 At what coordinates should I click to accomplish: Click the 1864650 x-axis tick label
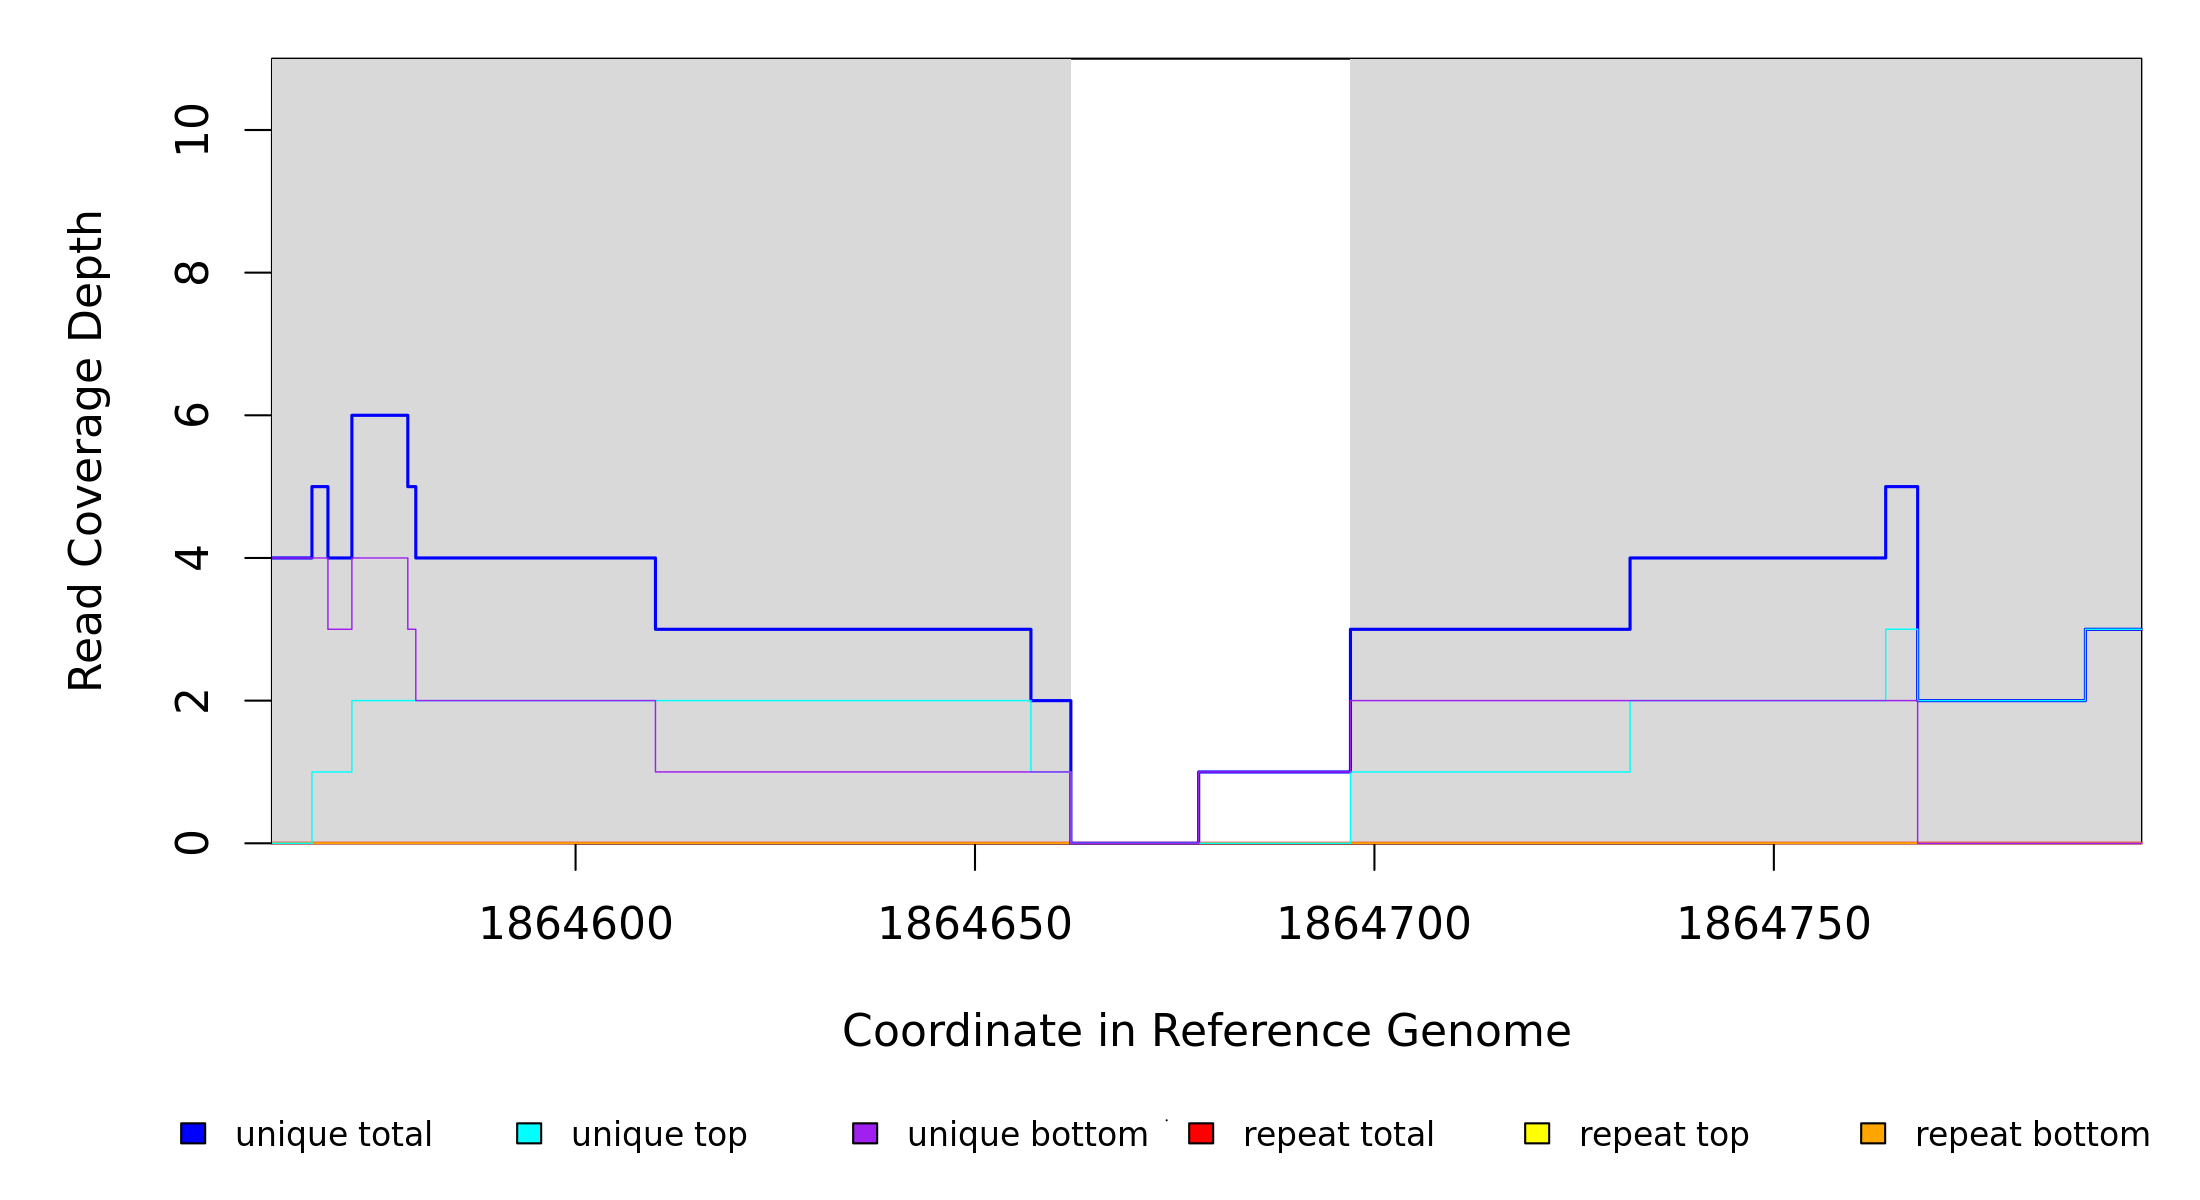click(975, 924)
